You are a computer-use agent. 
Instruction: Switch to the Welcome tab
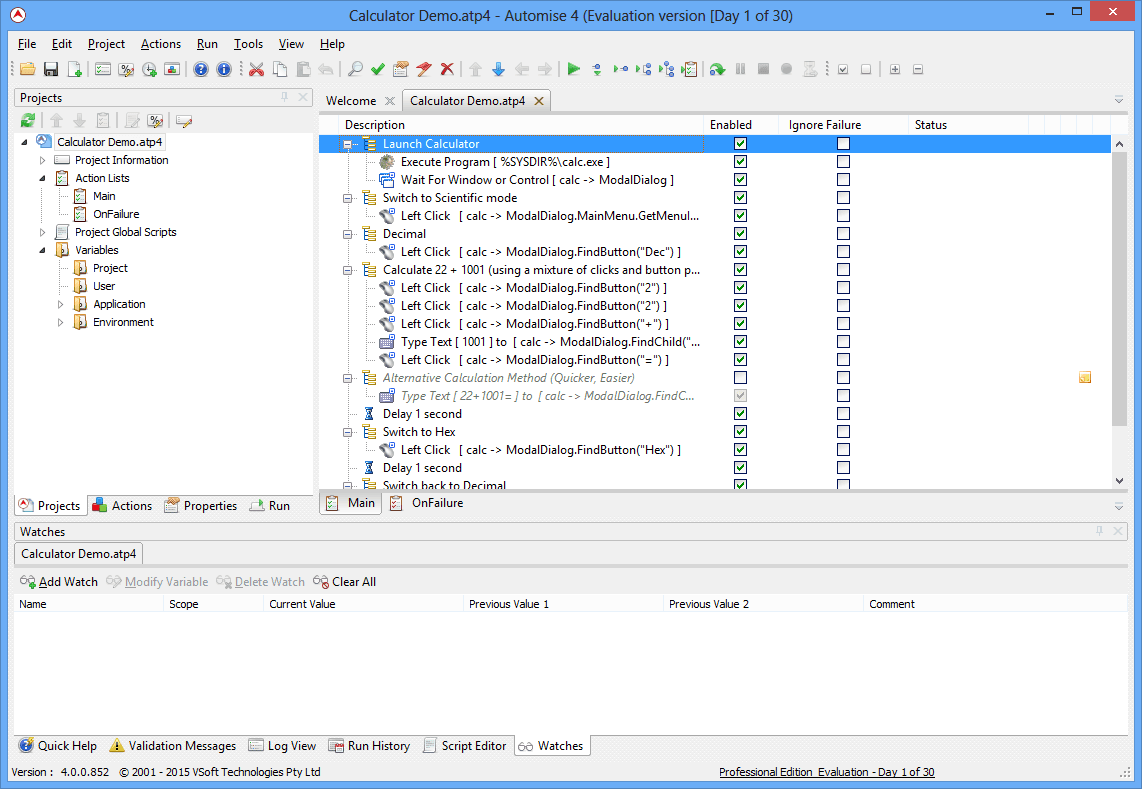[351, 101]
